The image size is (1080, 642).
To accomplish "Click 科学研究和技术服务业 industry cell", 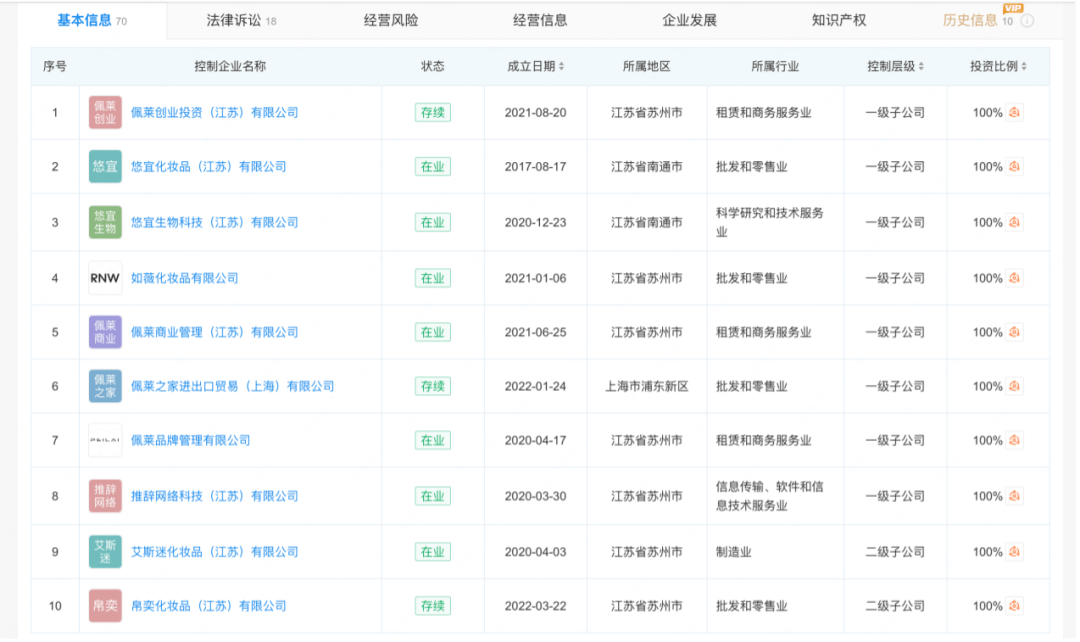I will (769, 222).
